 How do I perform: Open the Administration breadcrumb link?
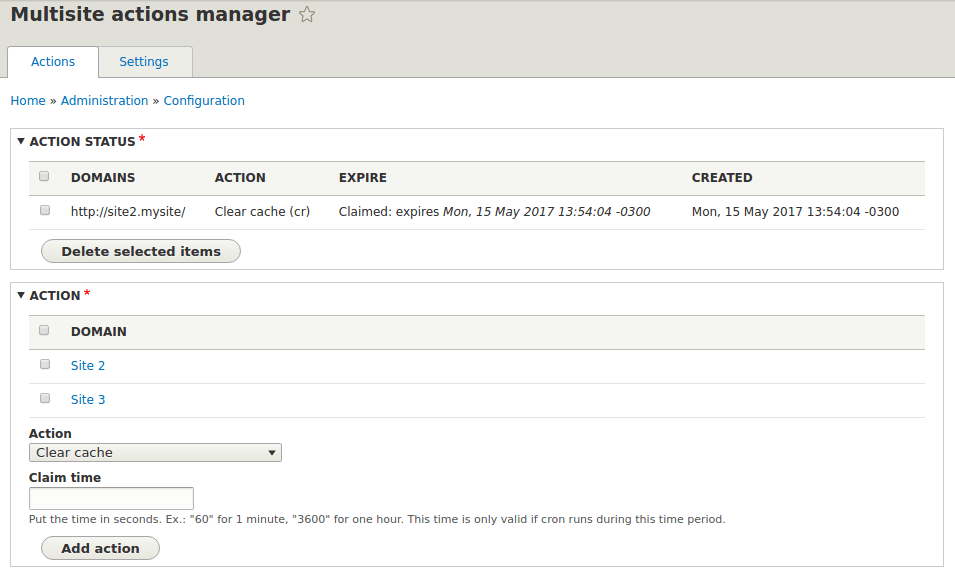pyautogui.click(x=104, y=101)
